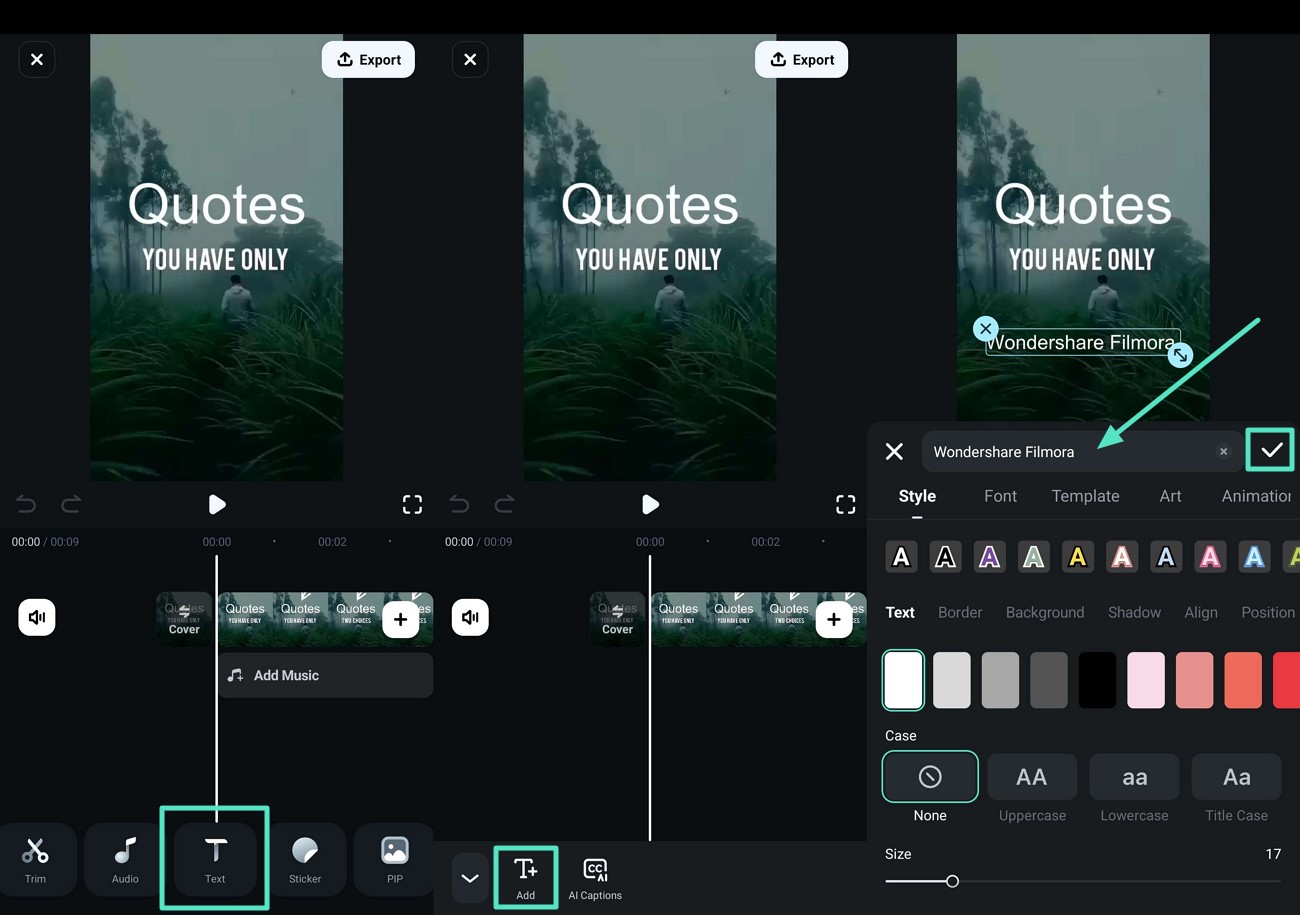Choose the light blue A black-outline preset
The image size is (1300, 915).
click(x=1166, y=557)
